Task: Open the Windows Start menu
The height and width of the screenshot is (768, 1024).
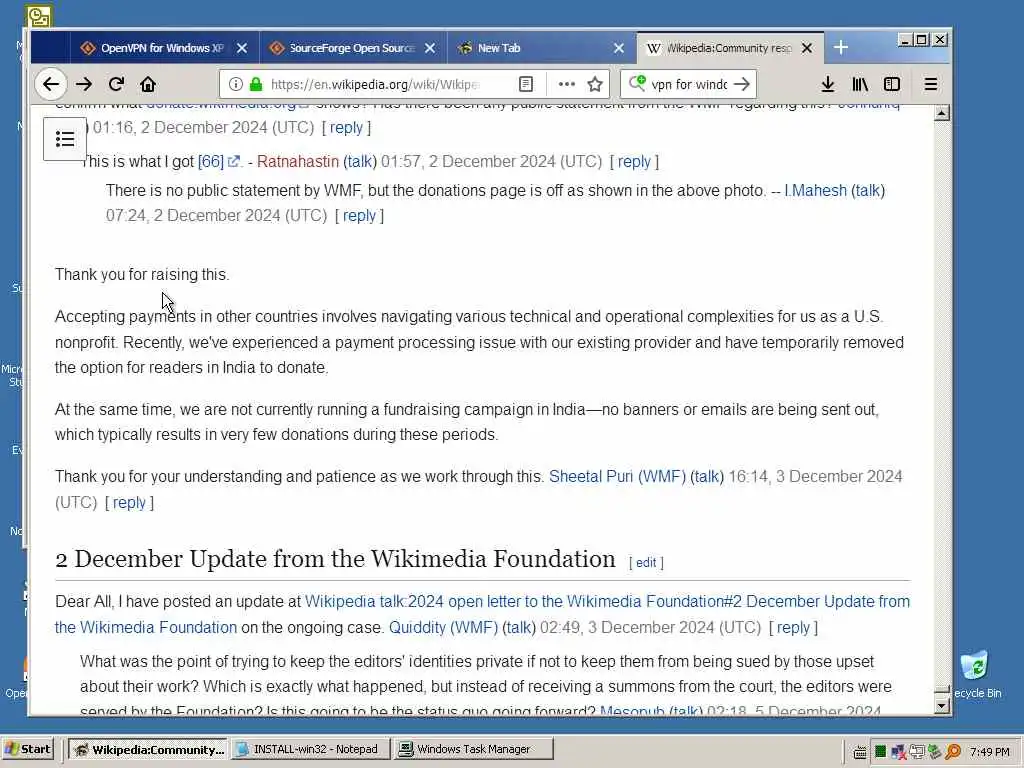Action: (27, 749)
